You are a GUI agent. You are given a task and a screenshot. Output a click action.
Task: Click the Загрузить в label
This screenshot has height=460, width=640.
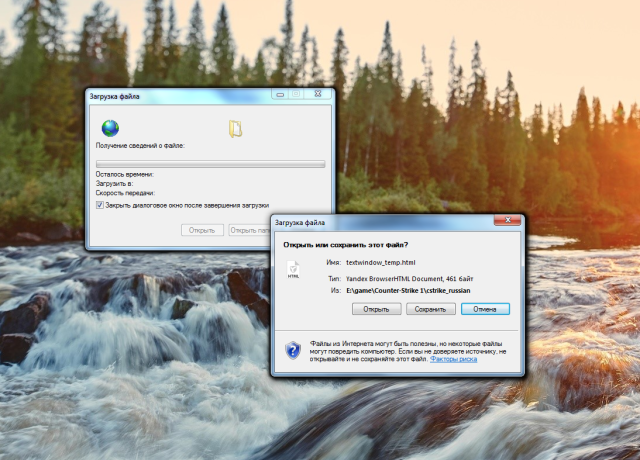coord(114,184)
